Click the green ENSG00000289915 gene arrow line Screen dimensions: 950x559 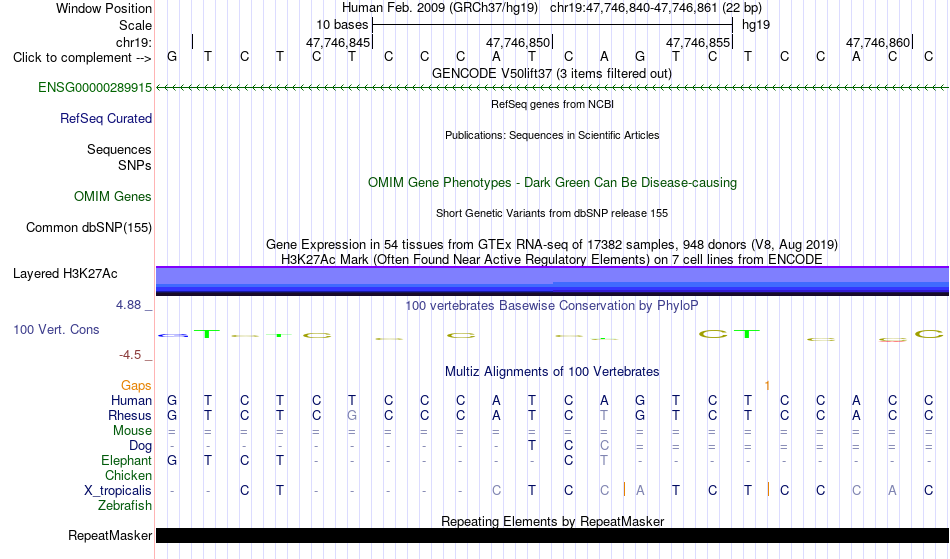coord(553,88)
